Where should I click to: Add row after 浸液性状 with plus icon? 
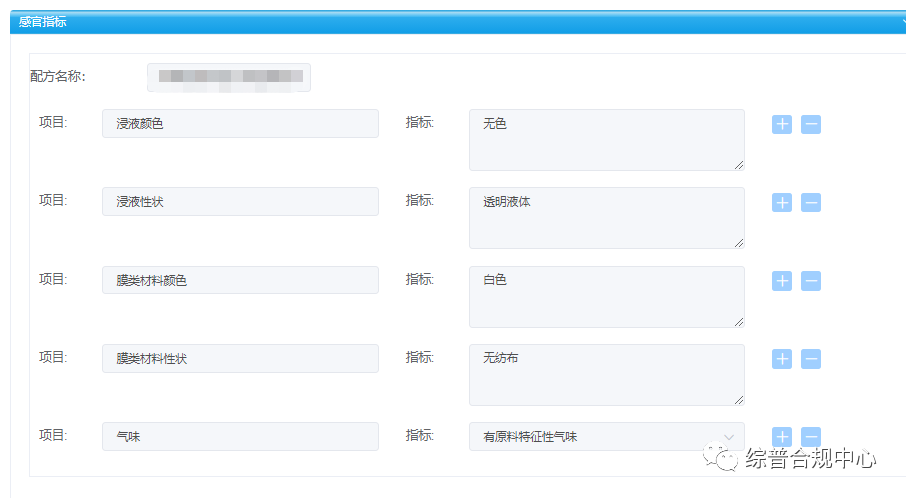(x=781, y=202)
